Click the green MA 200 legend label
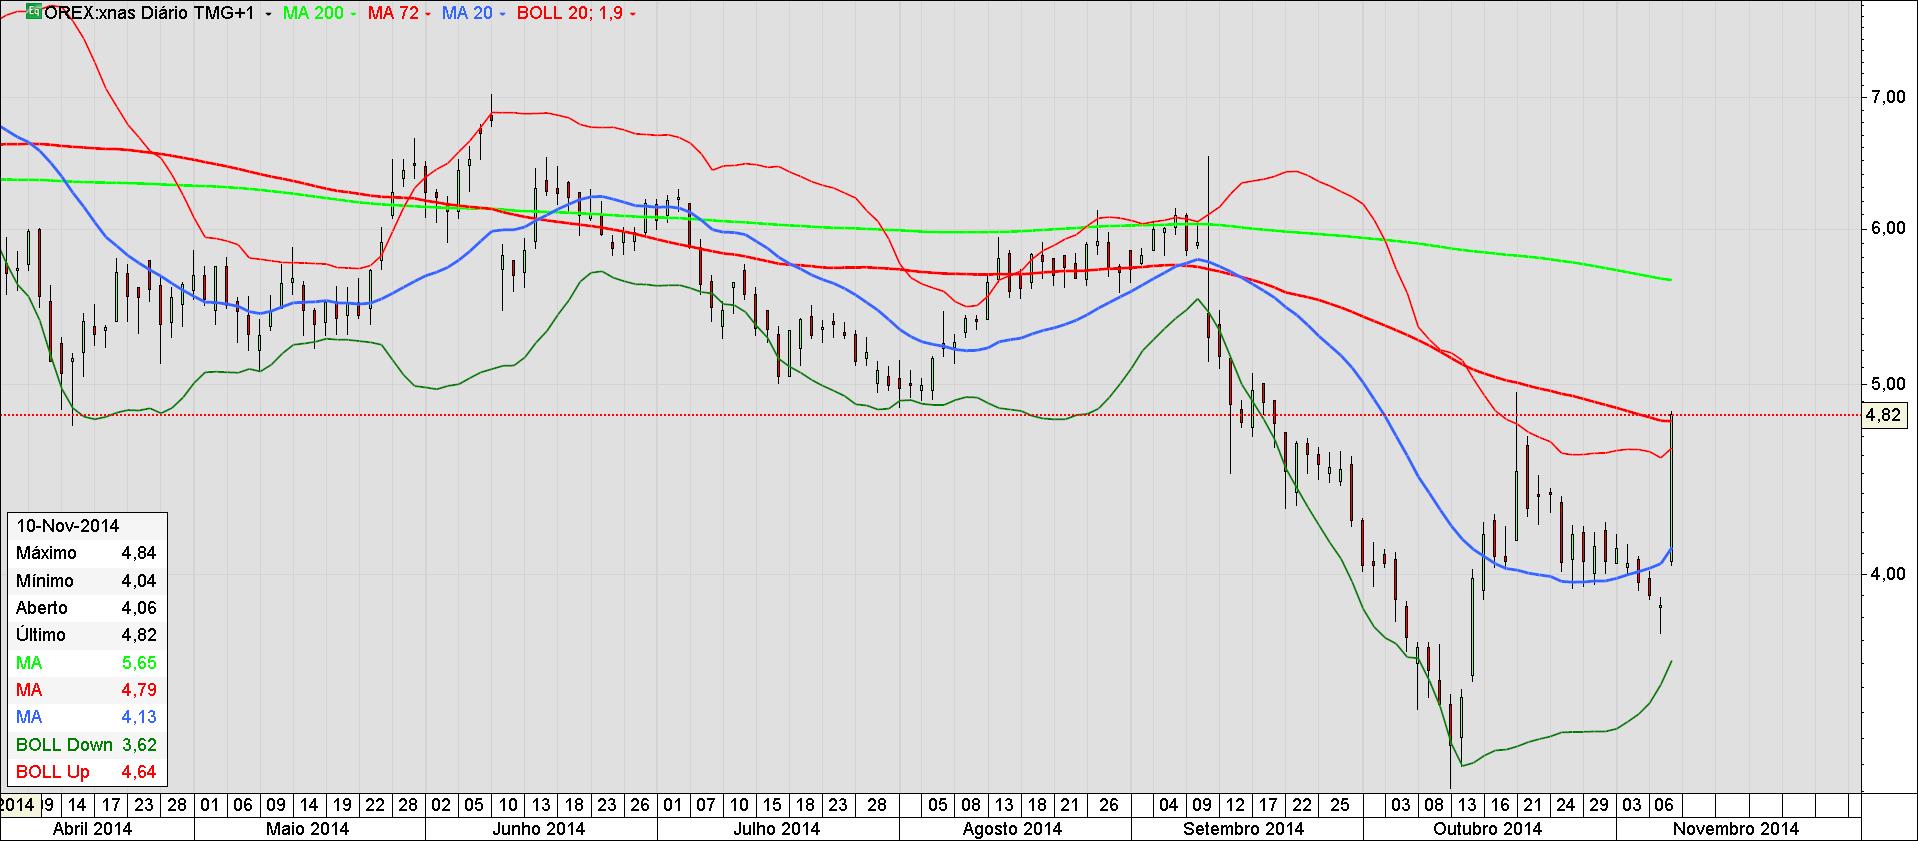 pos(313,13)
